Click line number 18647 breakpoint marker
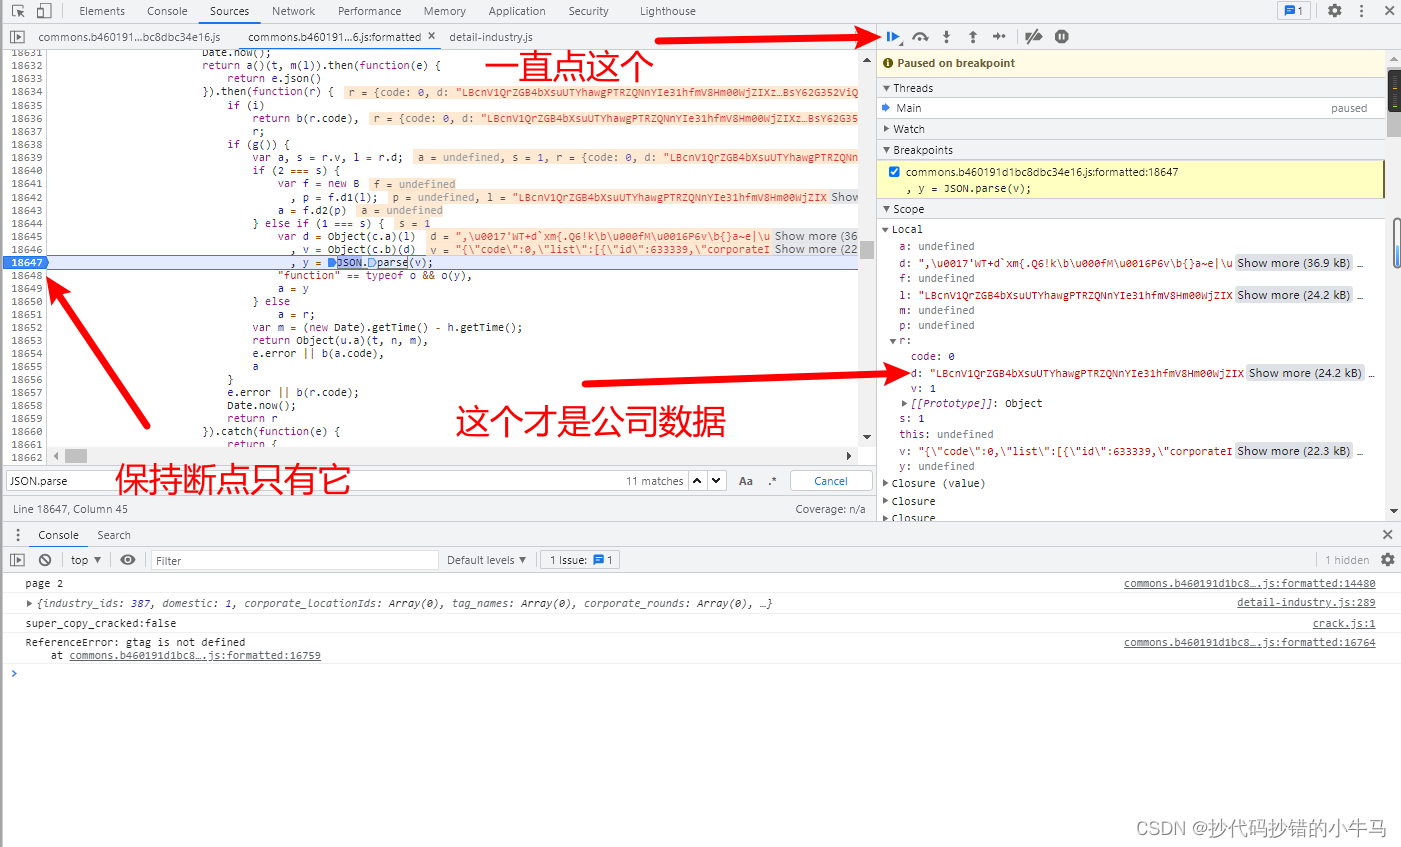Viewport: 1401px width, 847px height. point(26,263)
